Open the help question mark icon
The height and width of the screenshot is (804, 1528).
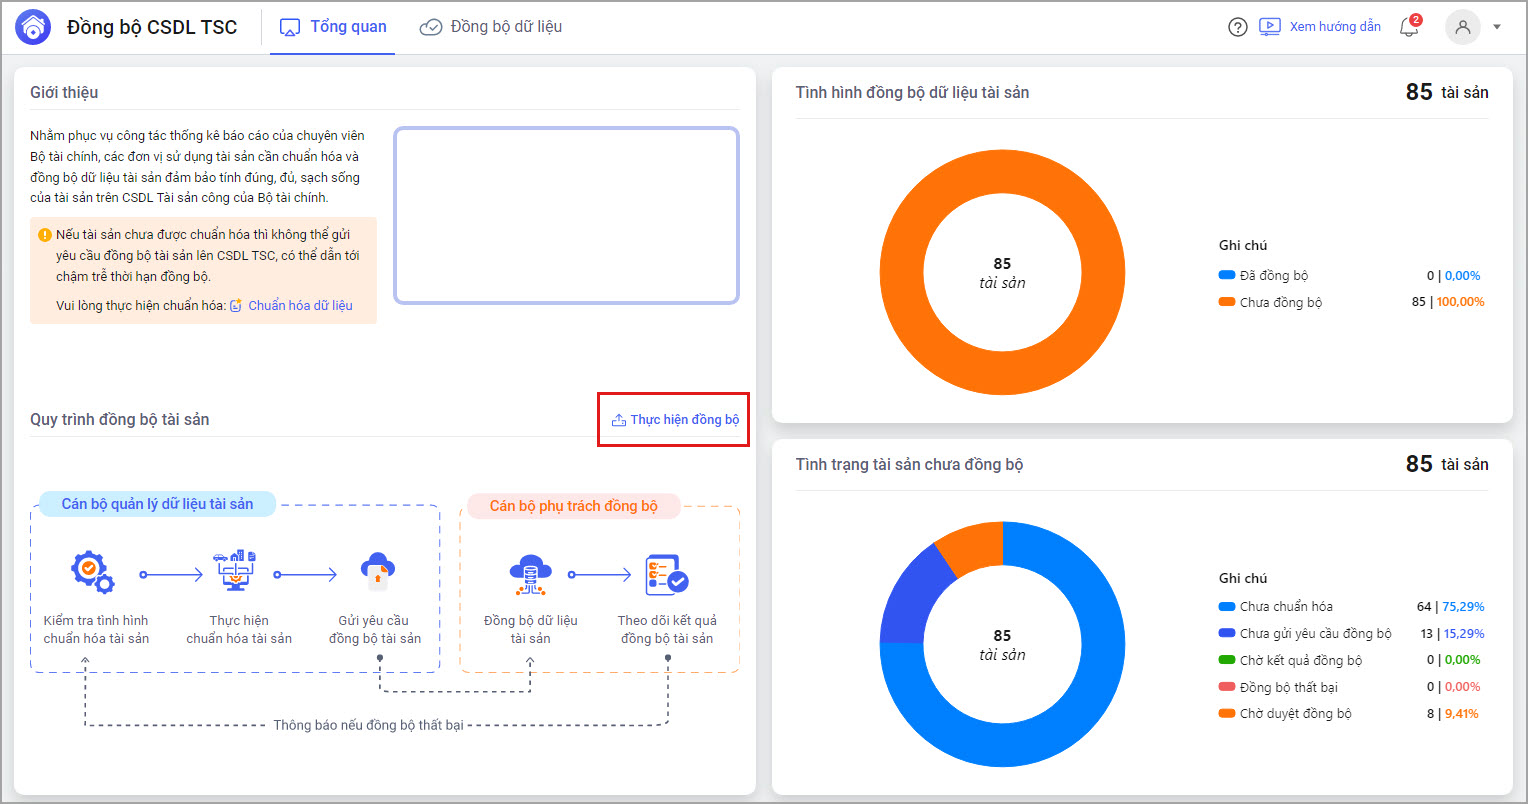1238,27
